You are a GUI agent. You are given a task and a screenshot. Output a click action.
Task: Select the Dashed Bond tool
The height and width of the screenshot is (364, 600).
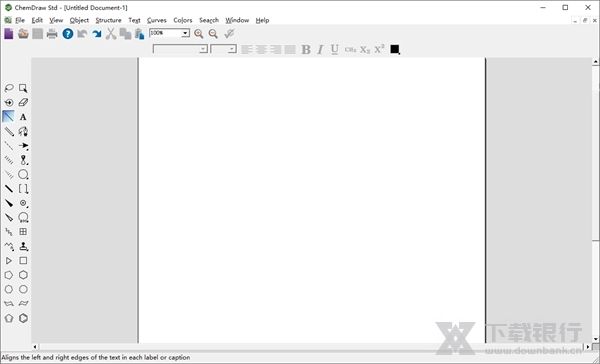(x=9, y=146)
